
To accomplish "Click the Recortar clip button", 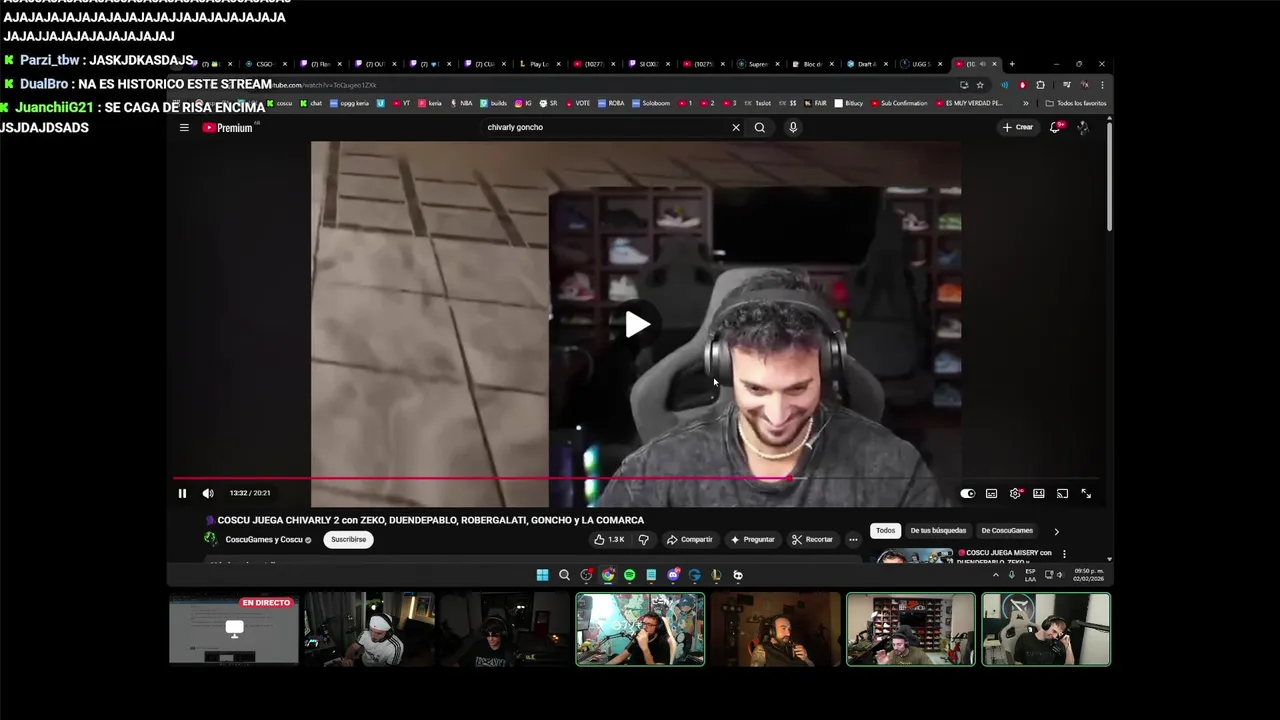I will (x=812, y=539).
